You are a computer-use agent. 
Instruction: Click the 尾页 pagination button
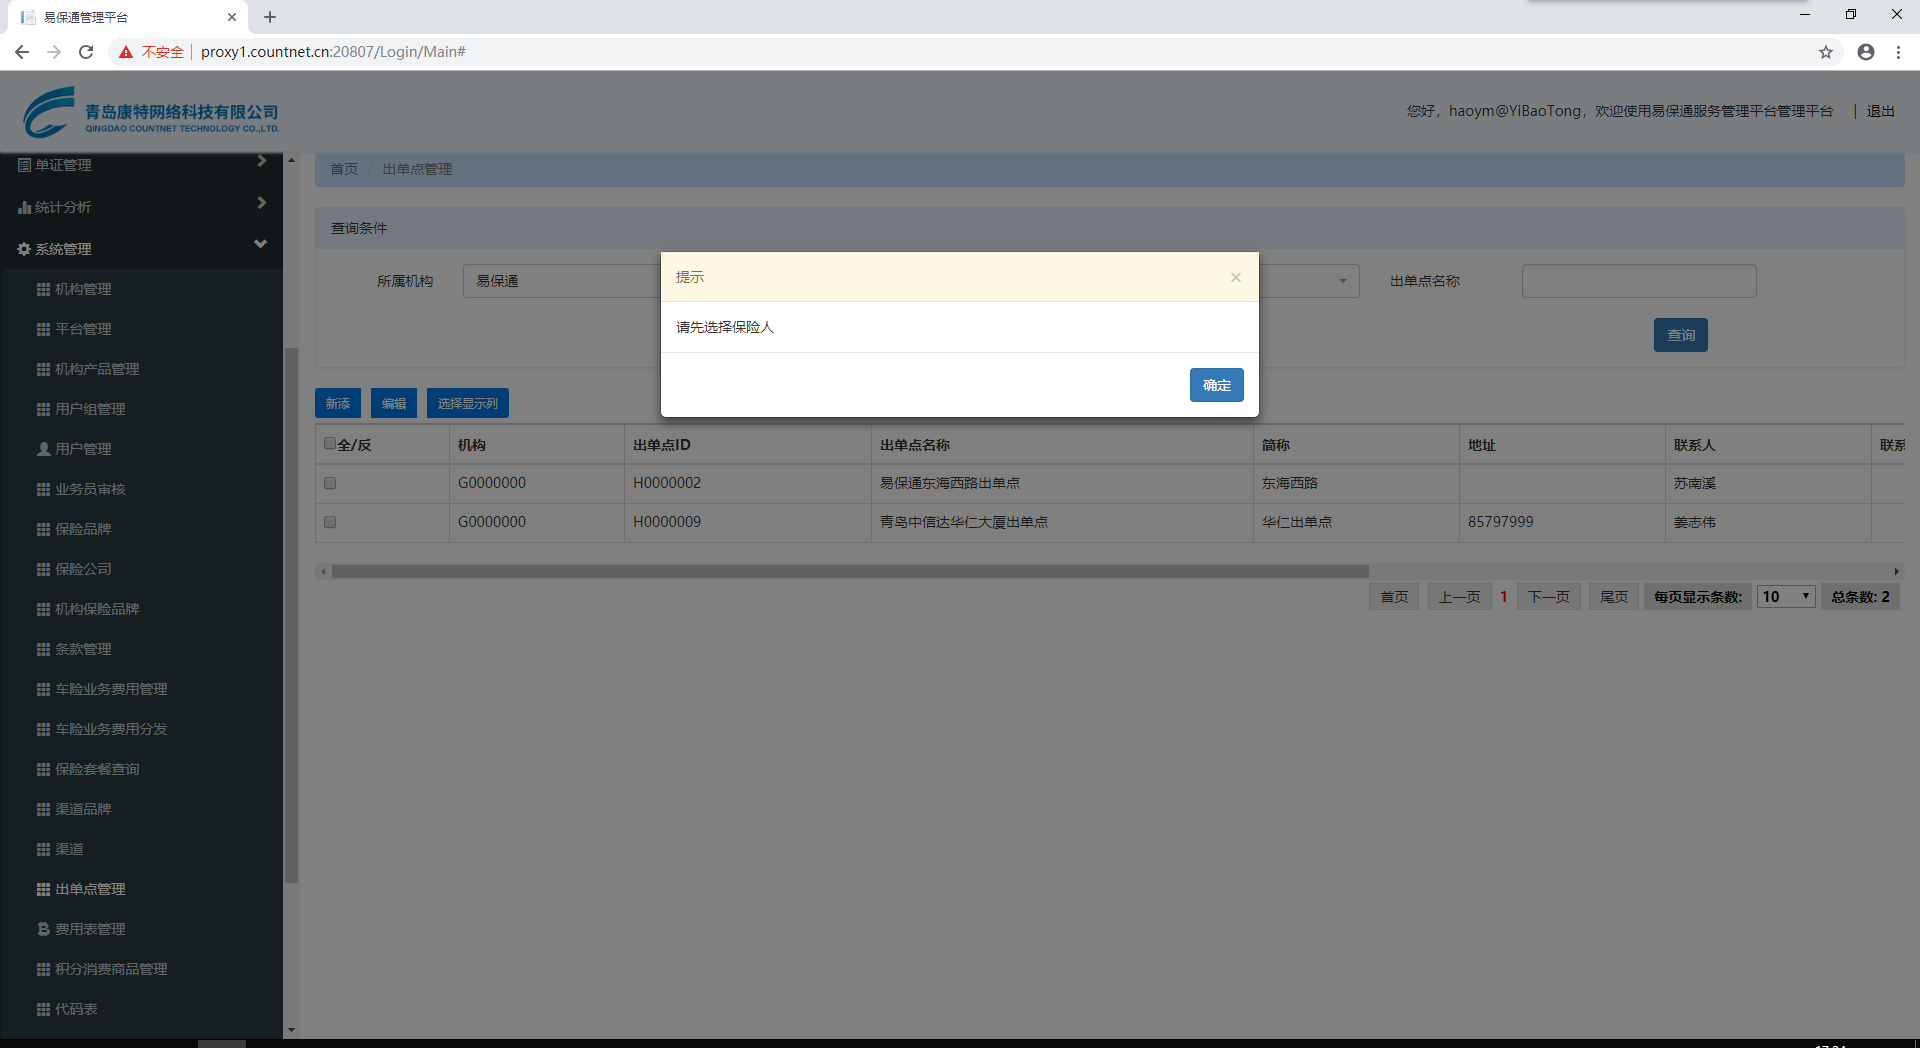(x=1614, y=597)
